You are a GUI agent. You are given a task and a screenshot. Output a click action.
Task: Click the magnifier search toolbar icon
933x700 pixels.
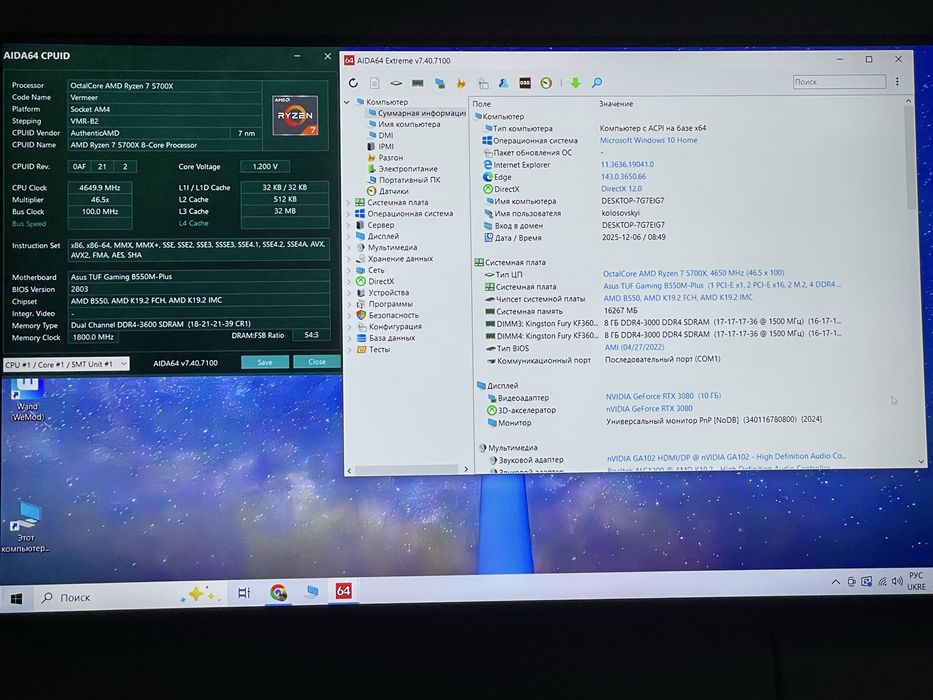596,83
